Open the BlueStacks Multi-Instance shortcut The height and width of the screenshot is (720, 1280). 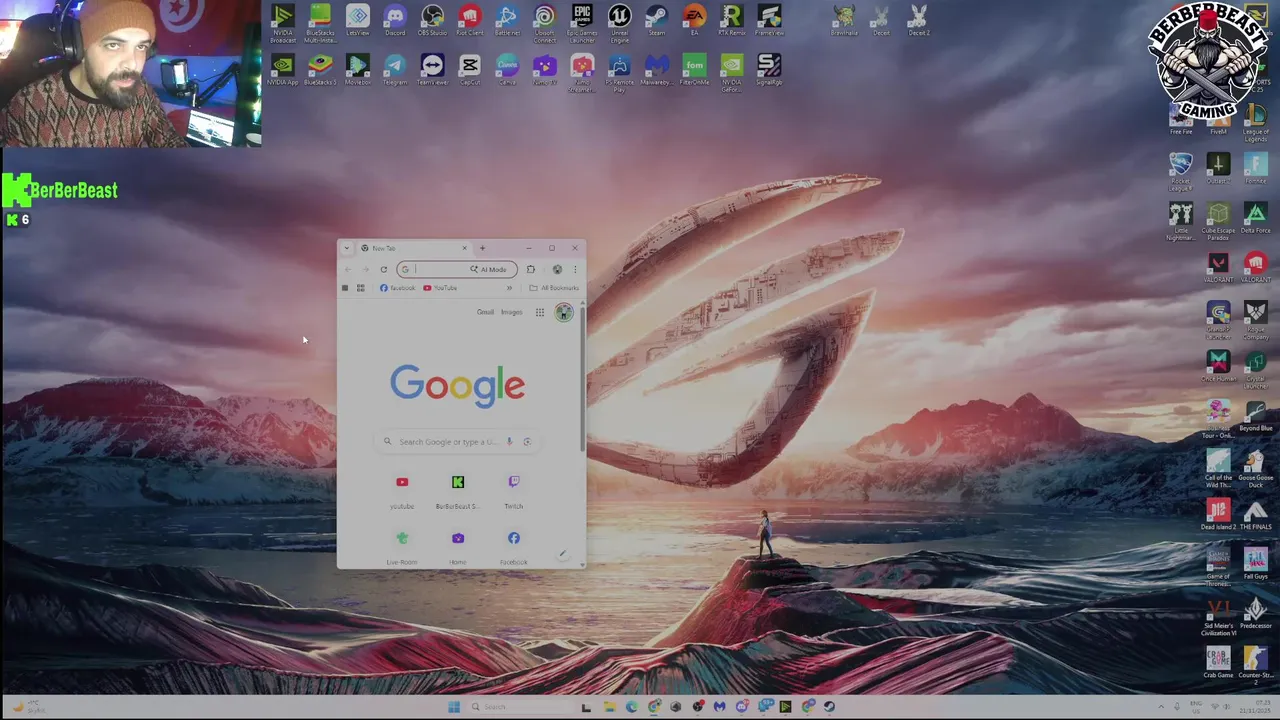pos(320,22)
